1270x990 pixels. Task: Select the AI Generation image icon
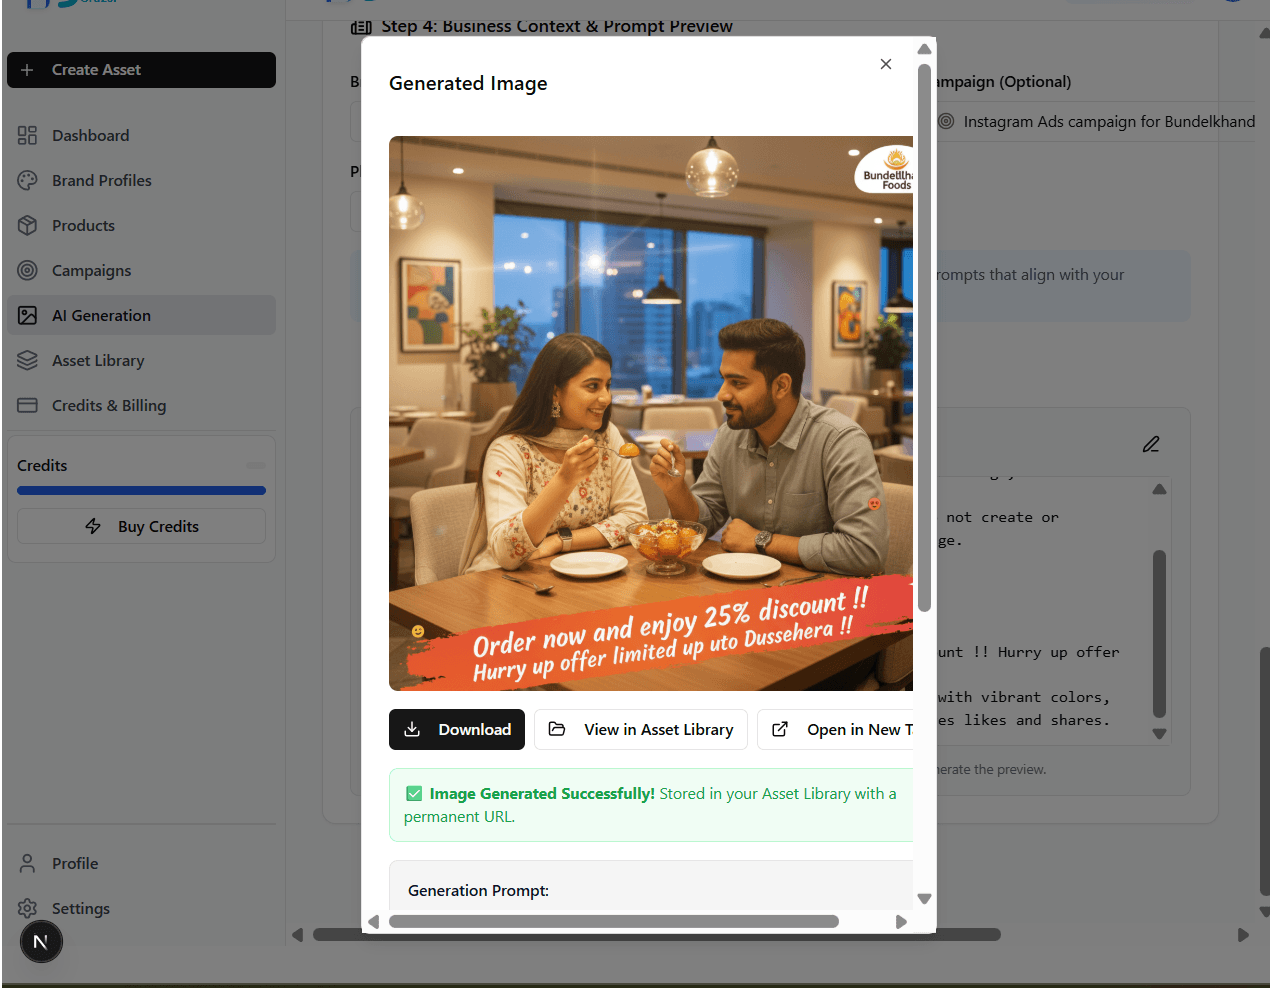27,316
